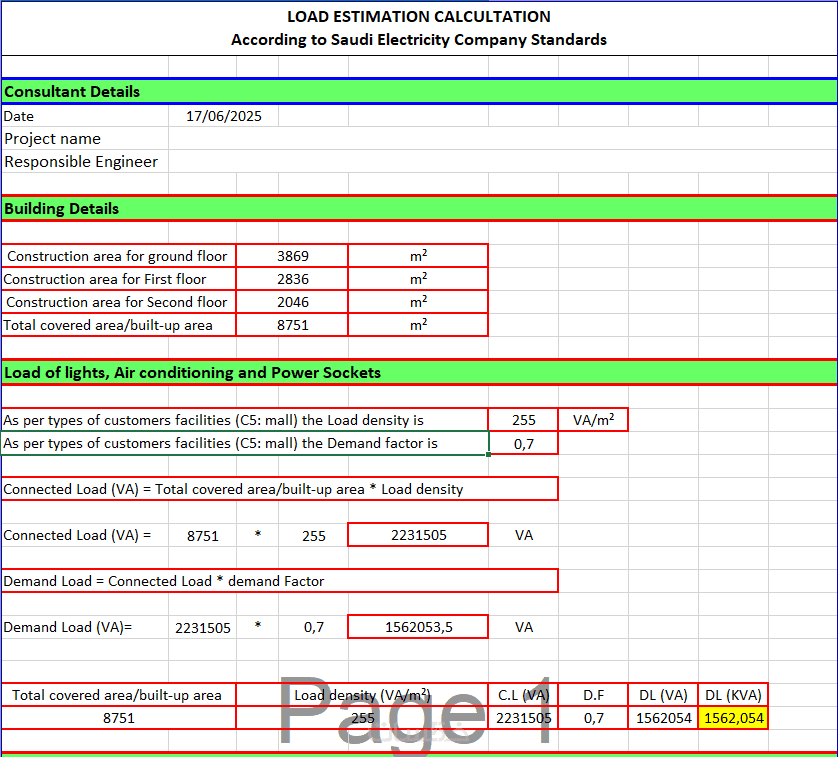Screen dimensions: 838x757
Task: Click the Connected Load formula description cell
Action: tap(280, 489)
